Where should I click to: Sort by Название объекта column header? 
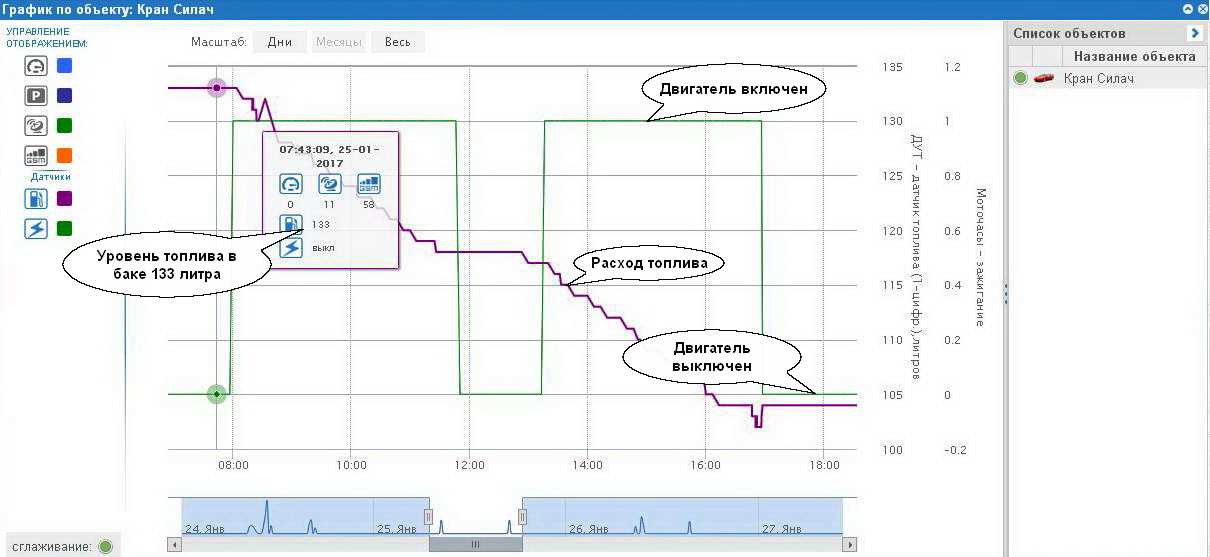click(1134, 56)
